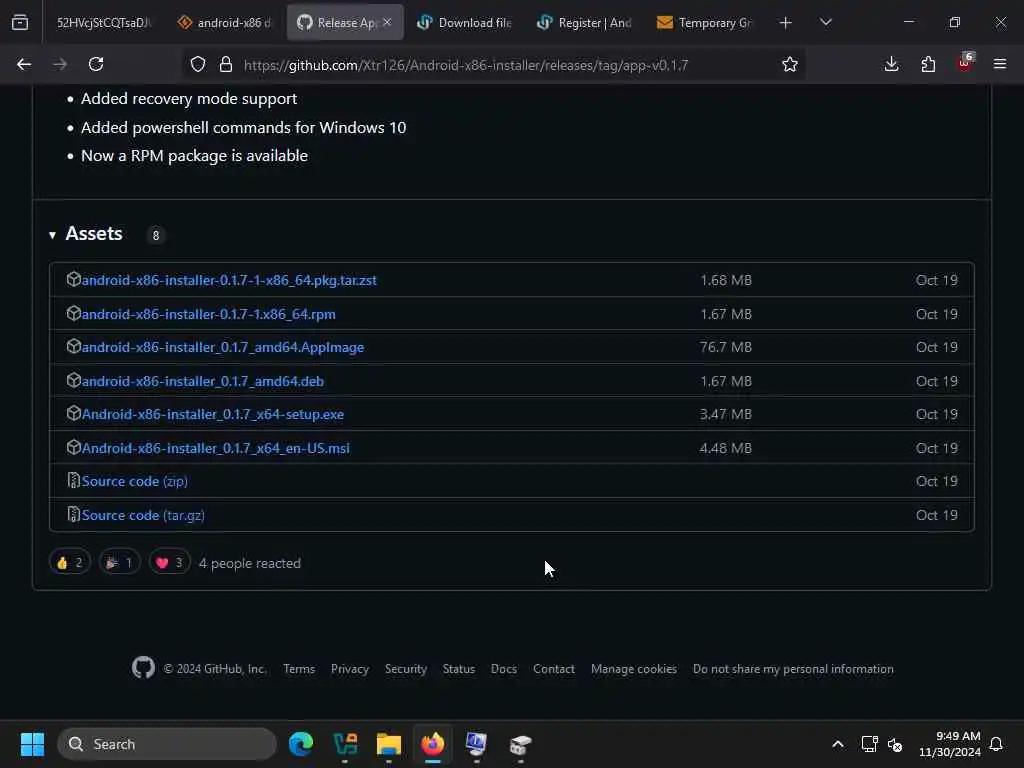Image resolution: width=1024 pixels, height=768 pixels.
Task: Download the pkg.tar.zst package
Action: click(x=229, y=280)
